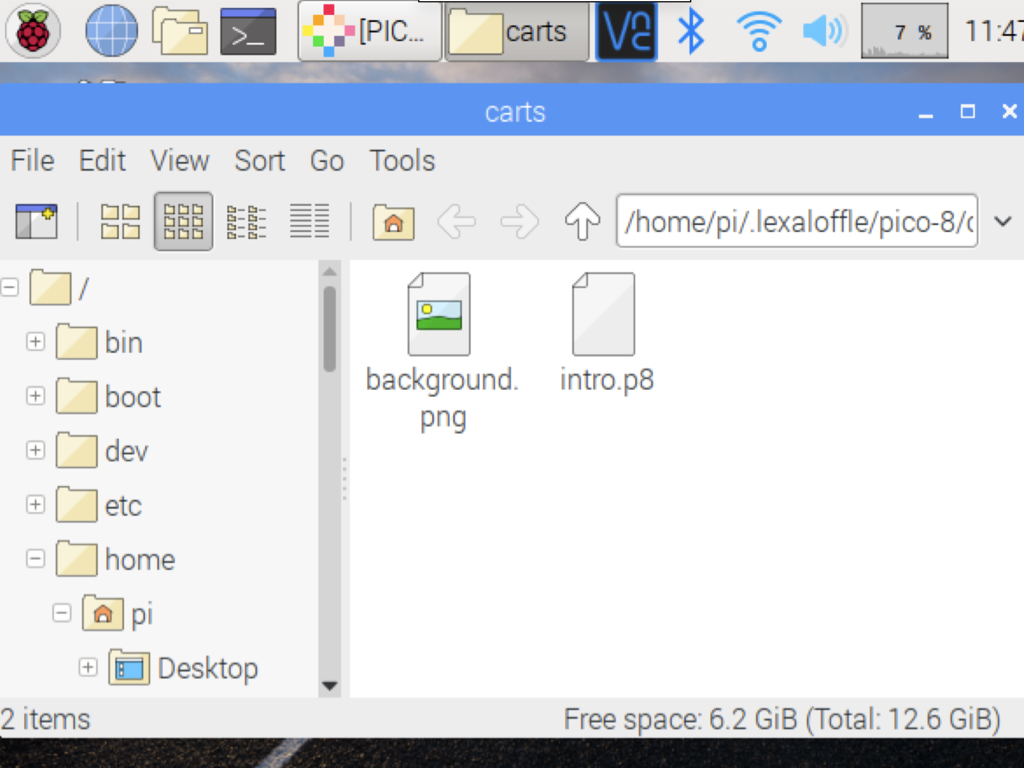The width and height of the screenshot is (1024, 768).
Task: Open the path history dropdown arrow
Action: pos(1002,221)
